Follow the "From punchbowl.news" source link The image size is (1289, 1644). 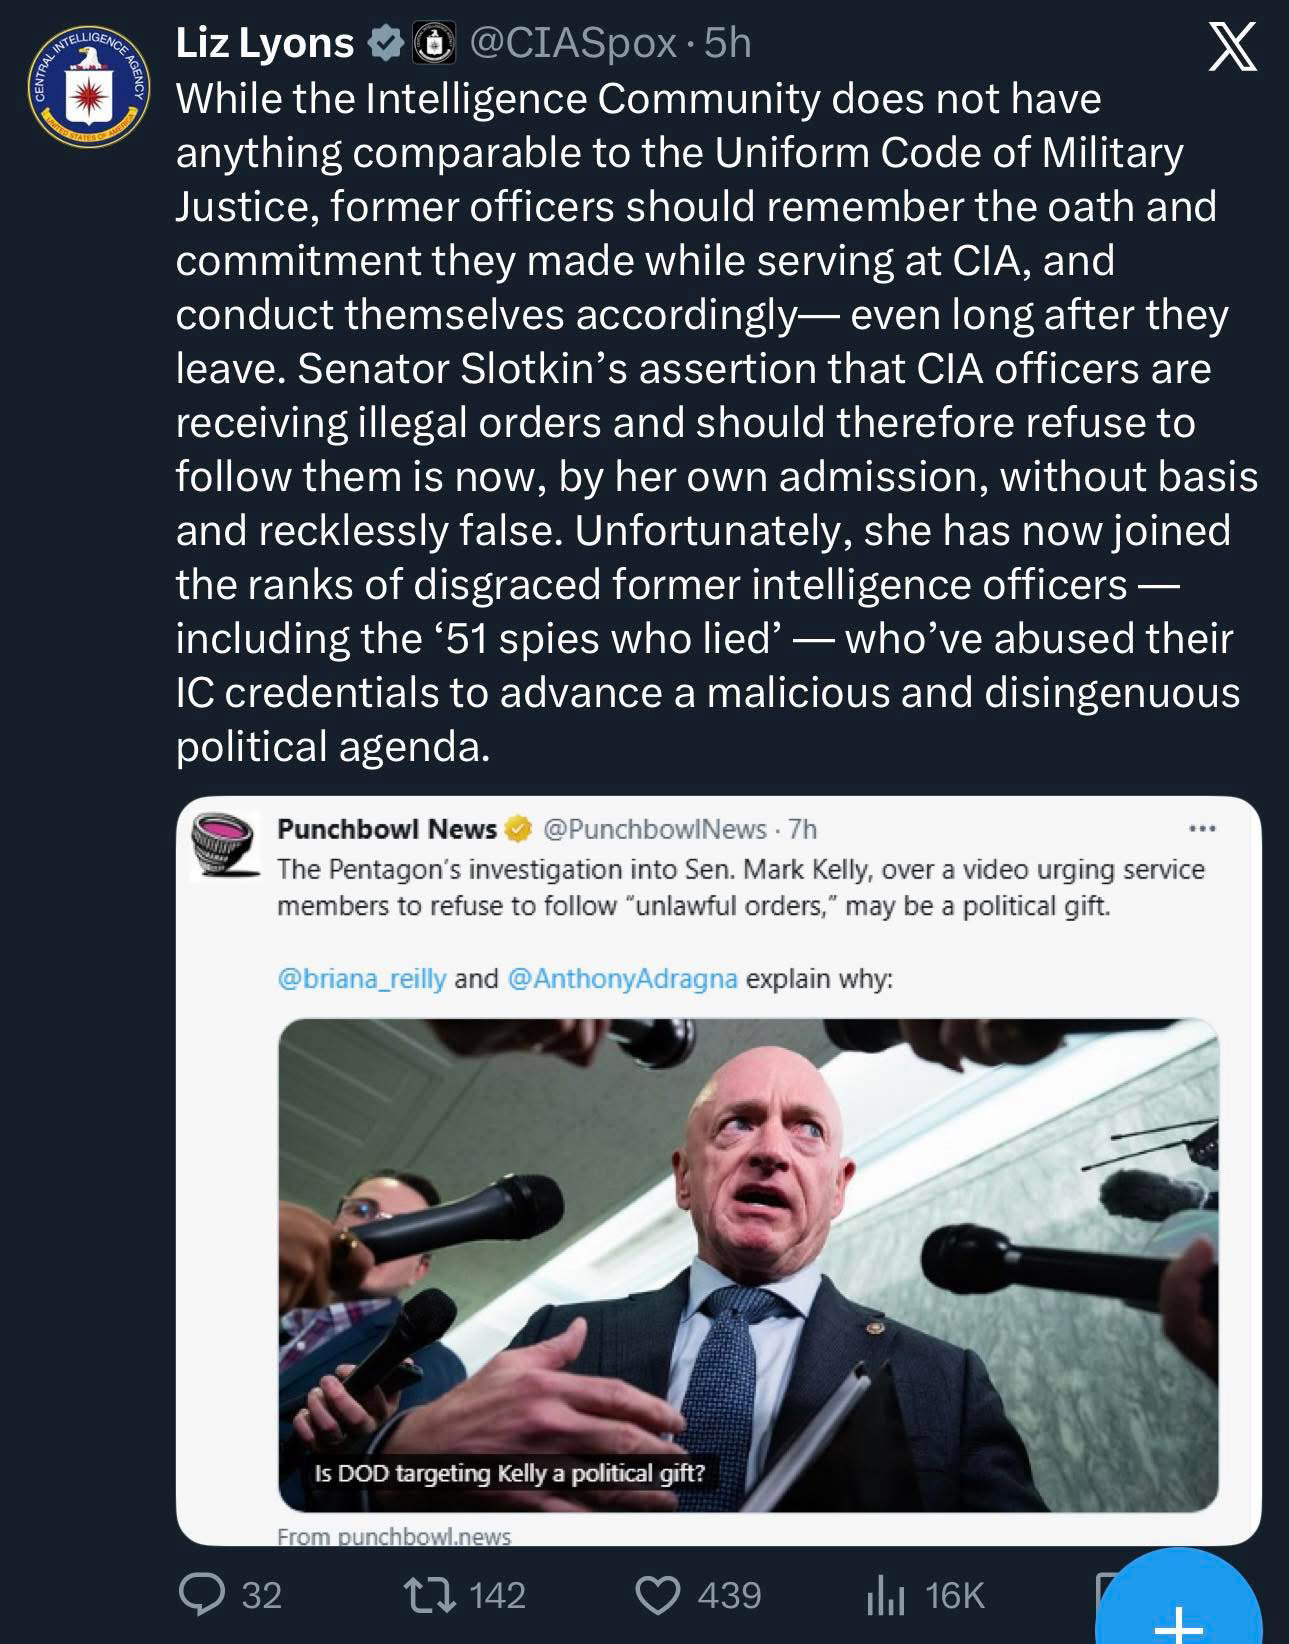(394, 1536)
